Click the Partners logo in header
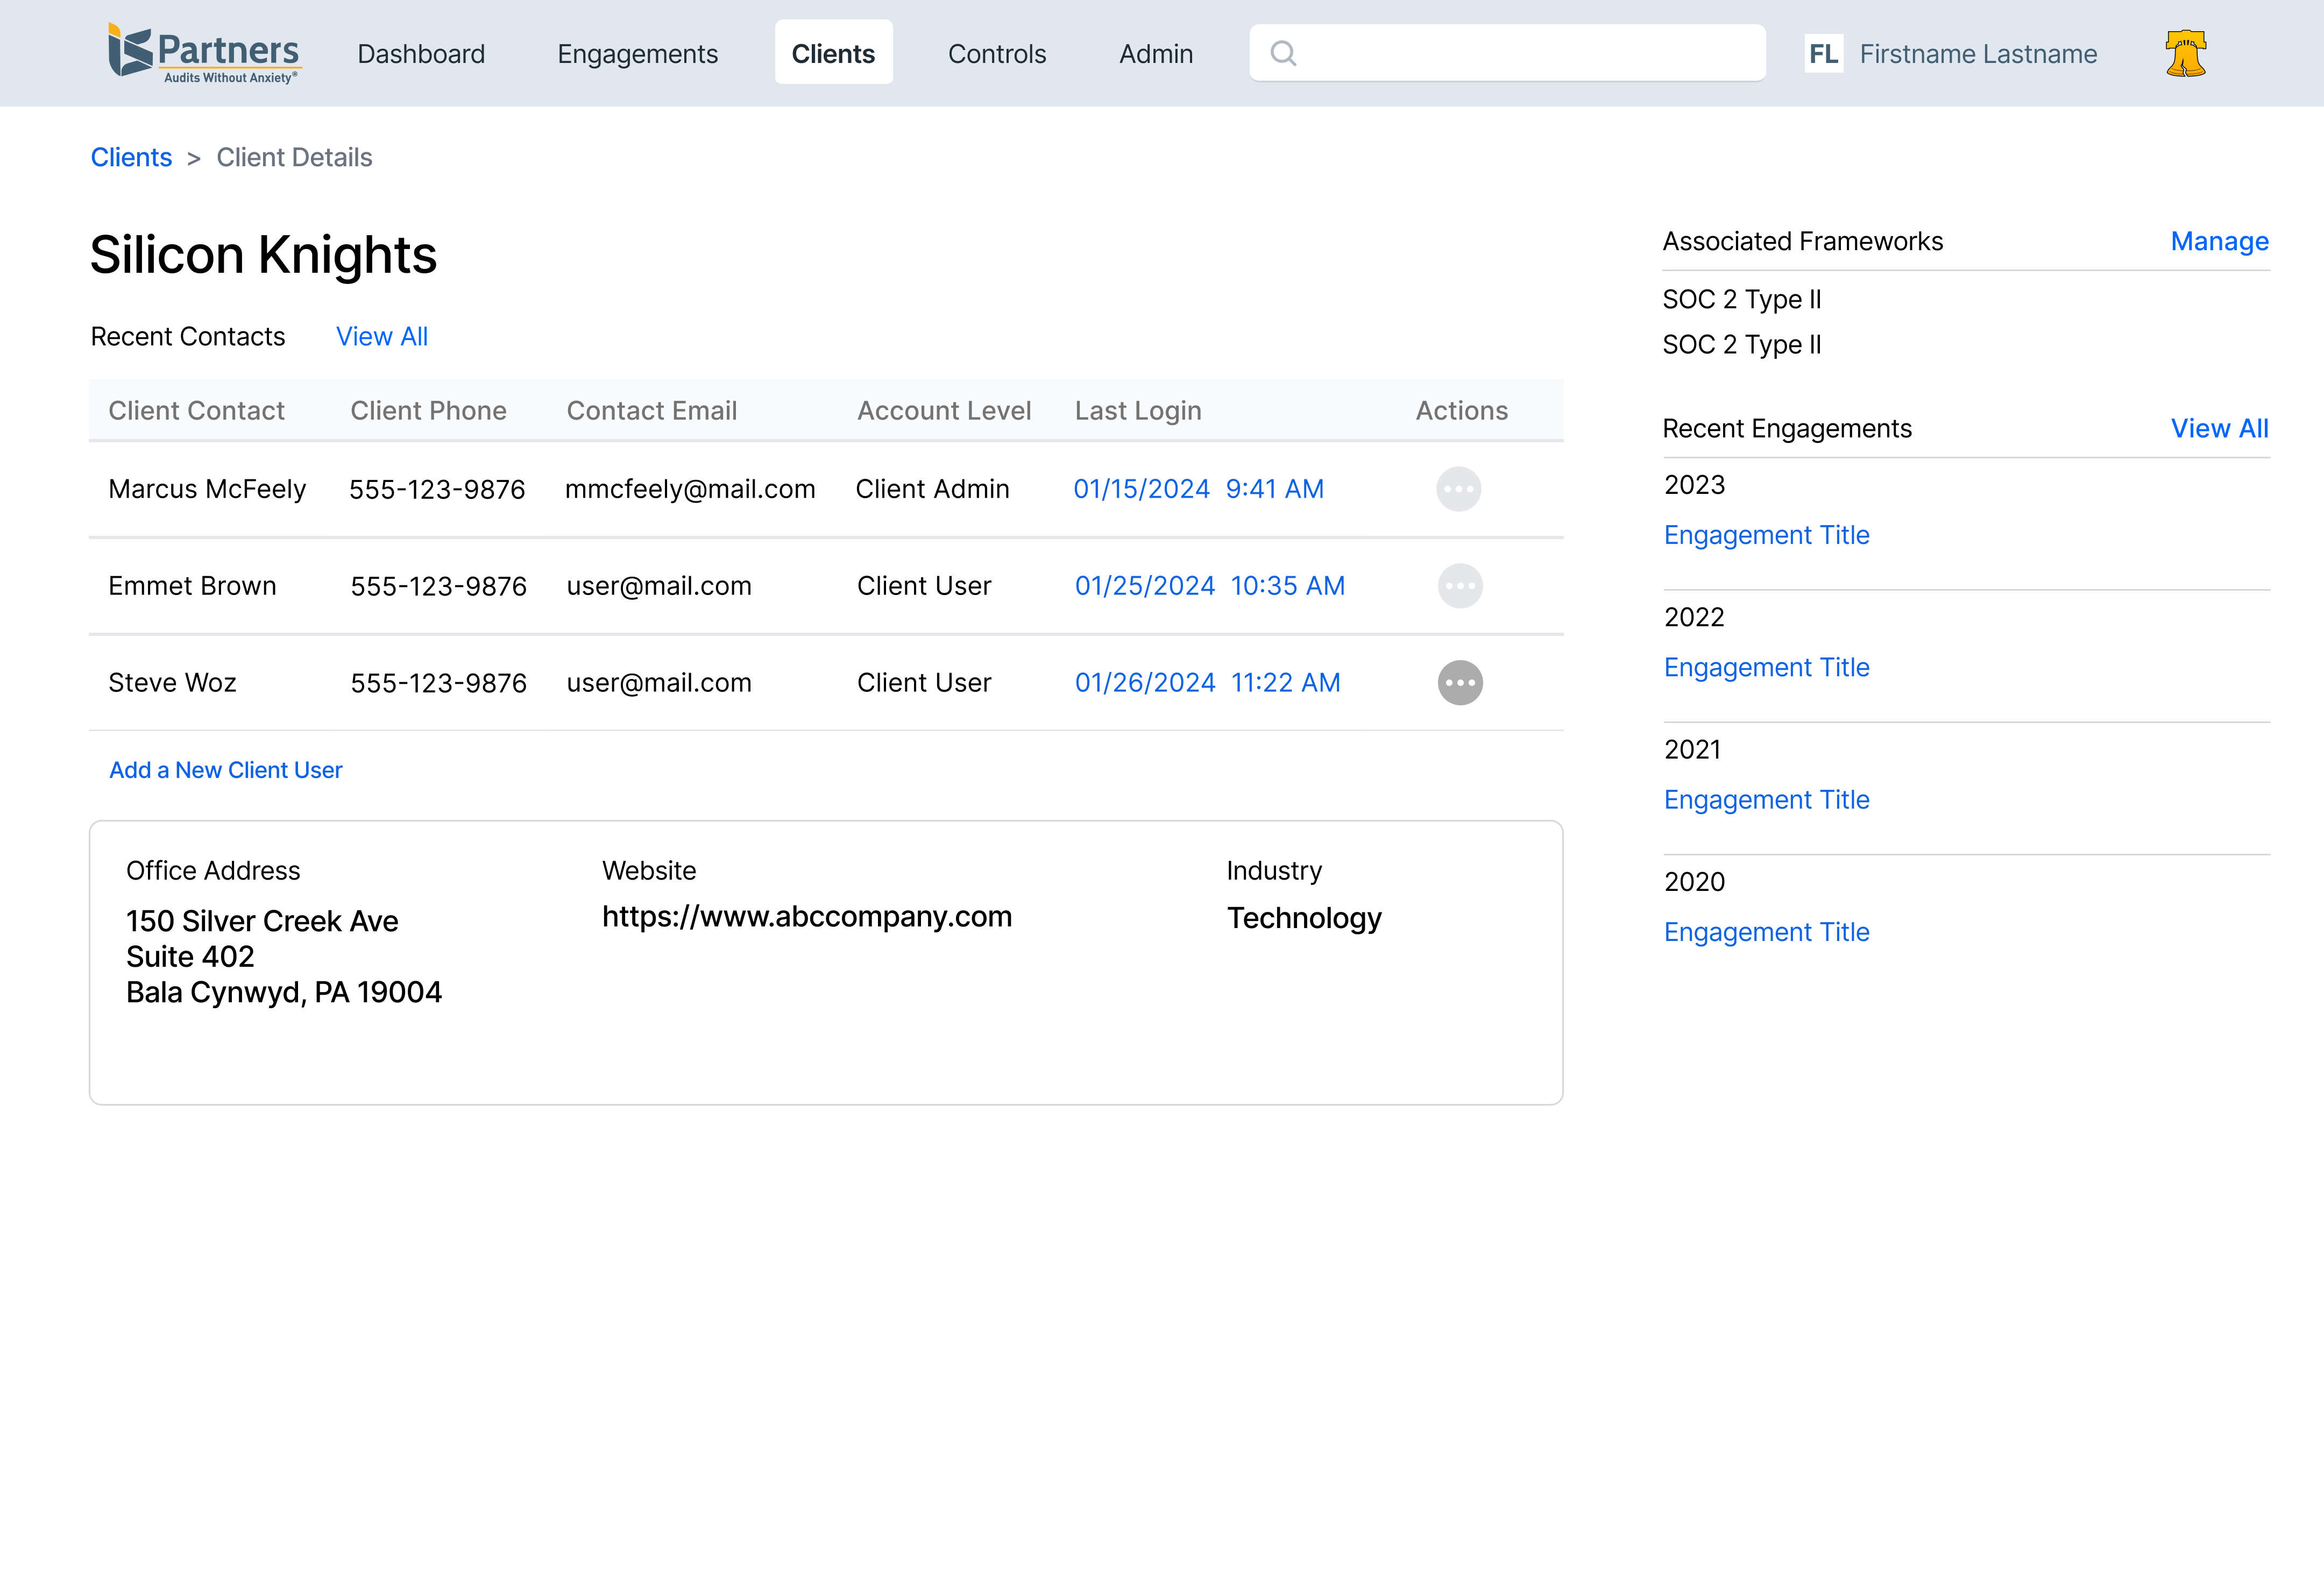 (x=204, y=53)
